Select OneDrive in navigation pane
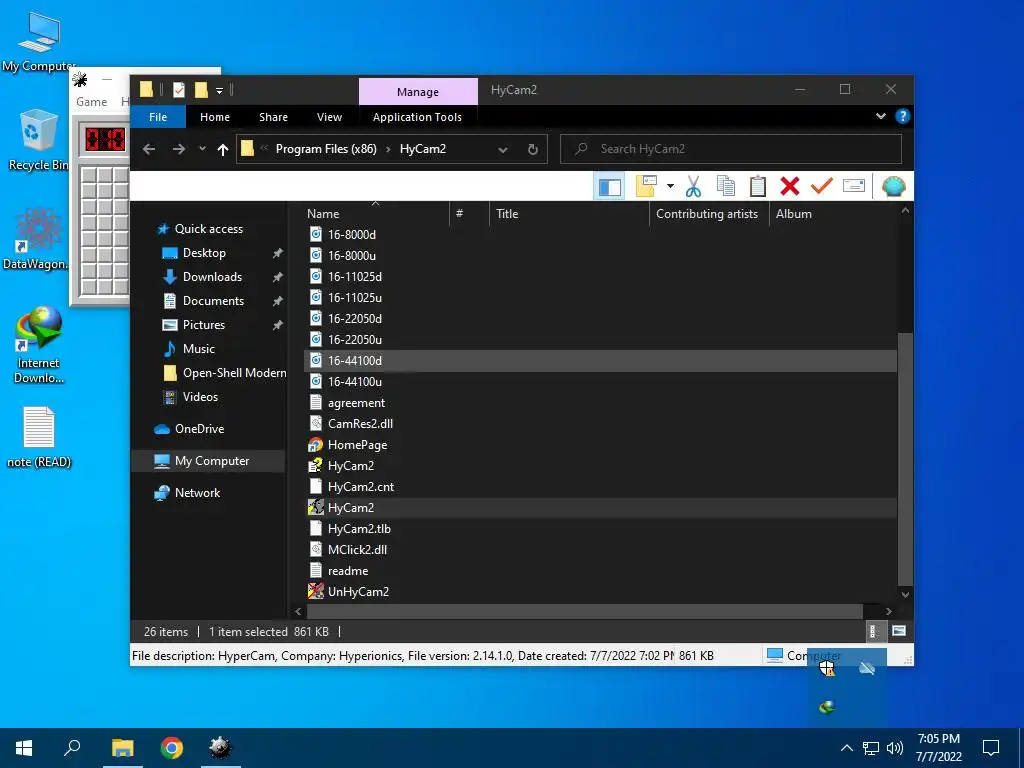1024x768 pixels. point(199,429)
